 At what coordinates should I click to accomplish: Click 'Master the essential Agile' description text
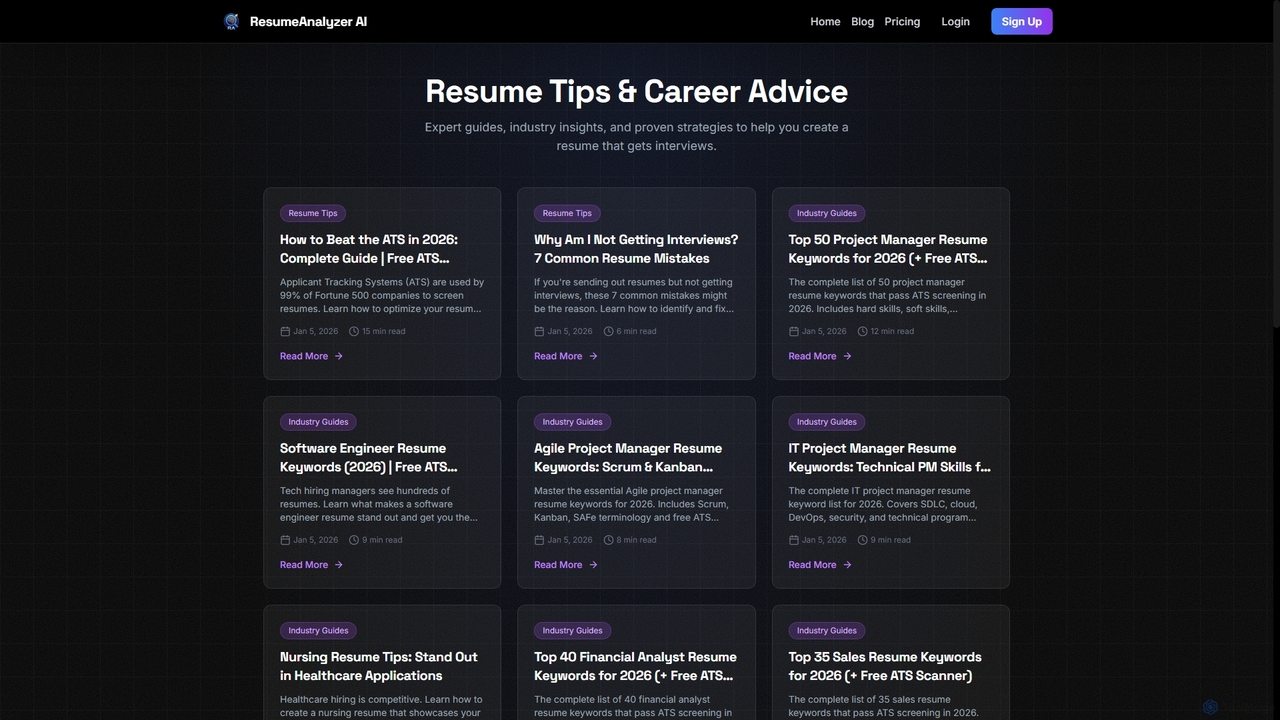tap(631, 504)
